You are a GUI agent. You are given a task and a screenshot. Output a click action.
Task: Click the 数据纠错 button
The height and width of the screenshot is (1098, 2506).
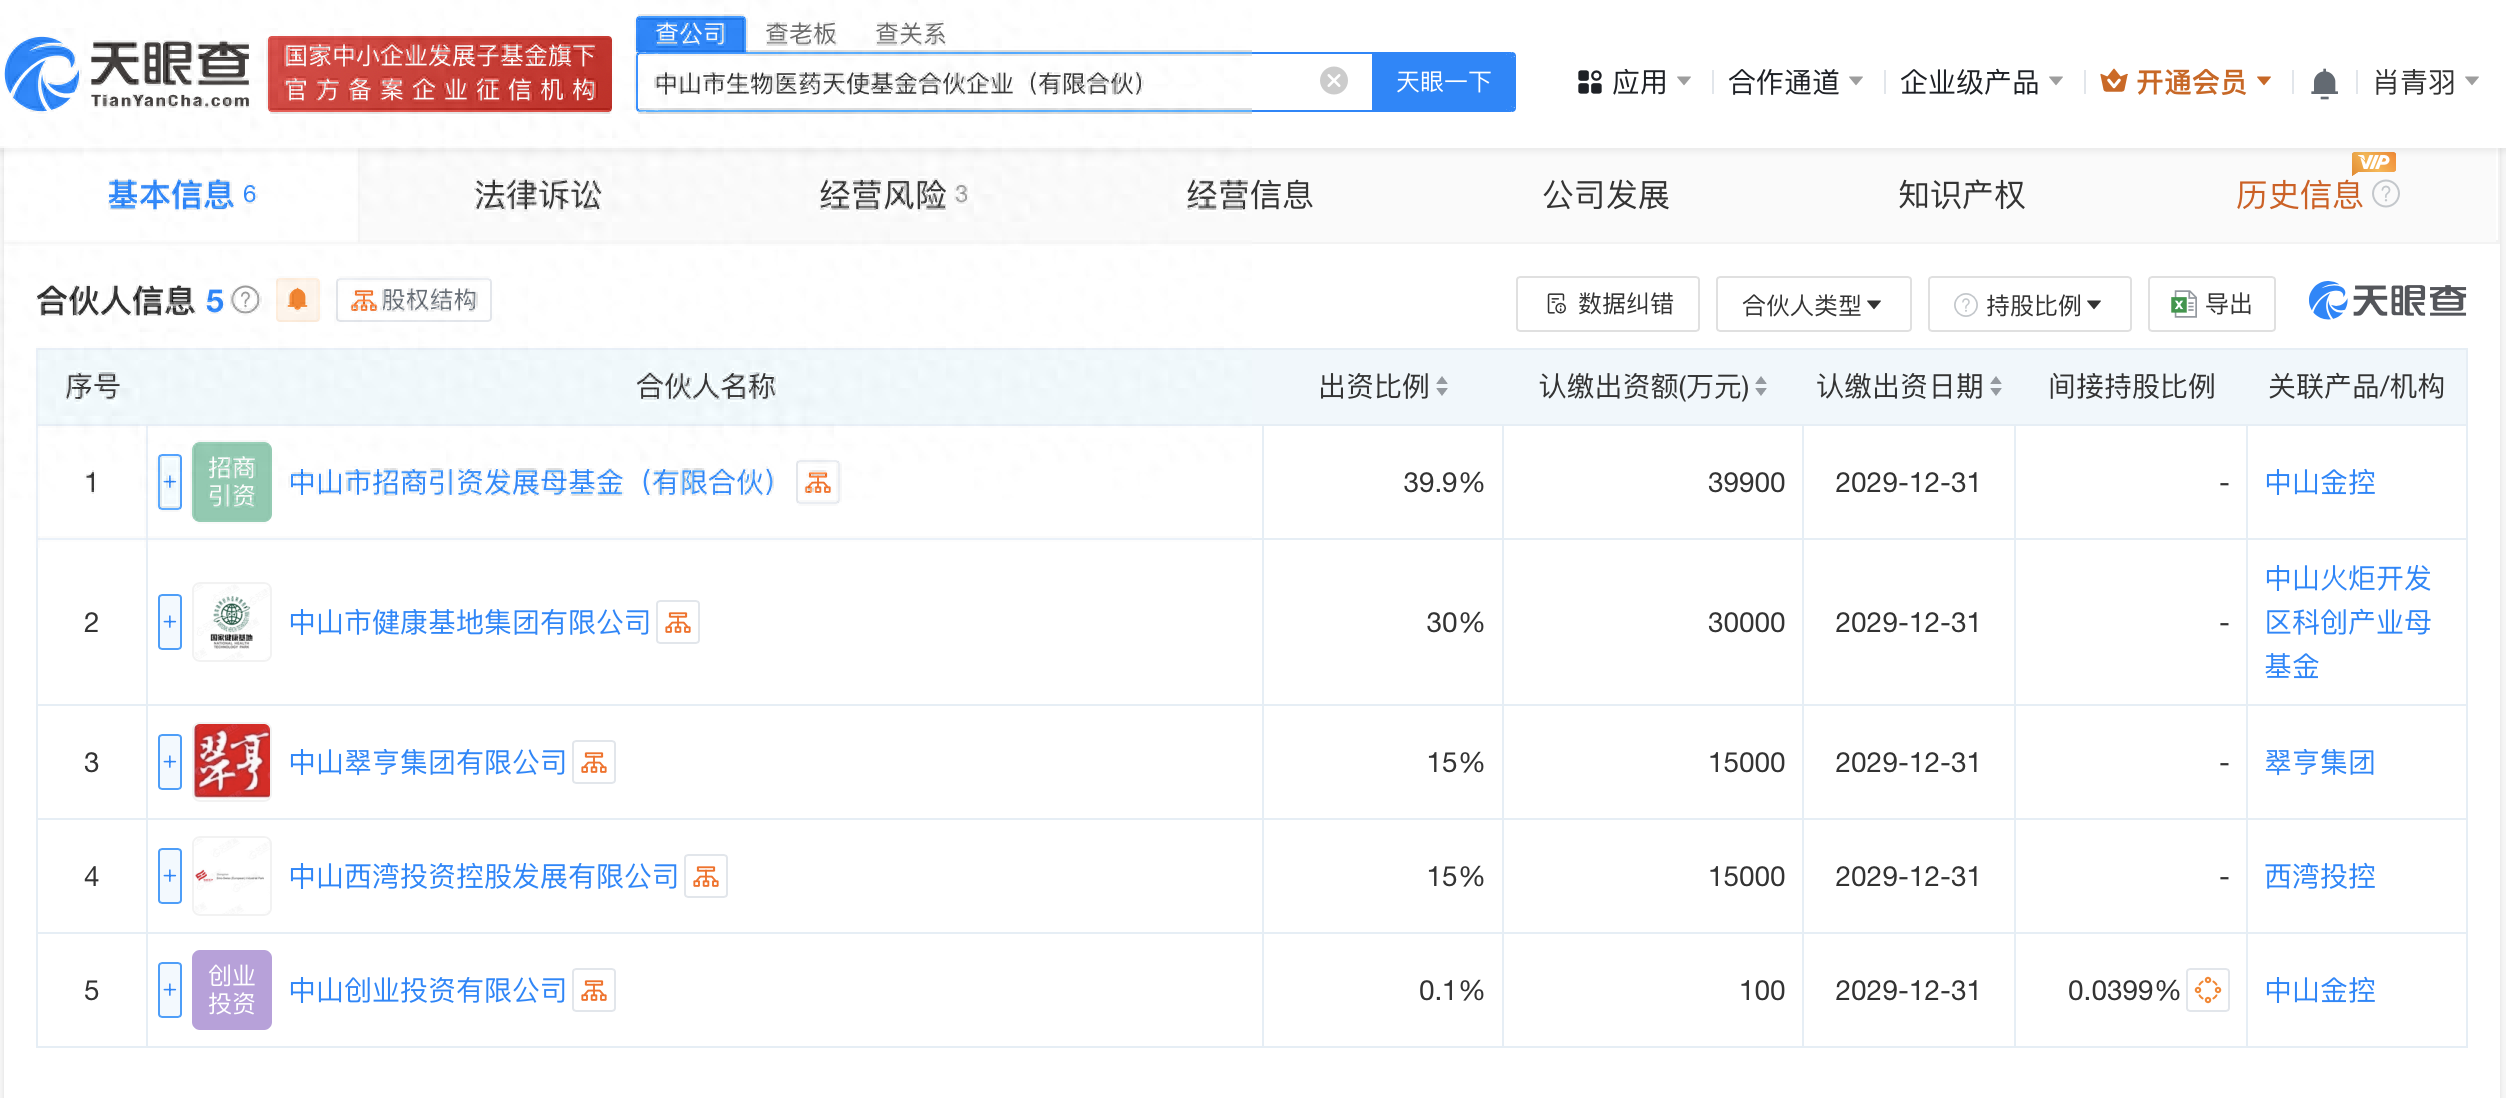(1608, 304)
